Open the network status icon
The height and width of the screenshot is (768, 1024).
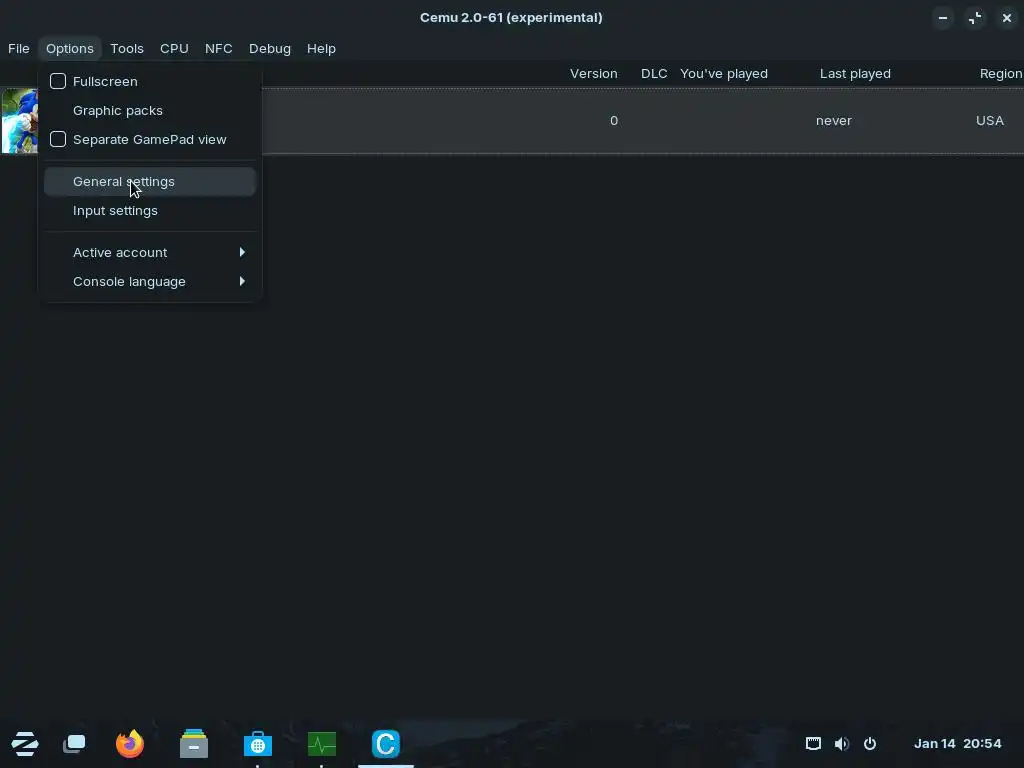tap(813, 744)
